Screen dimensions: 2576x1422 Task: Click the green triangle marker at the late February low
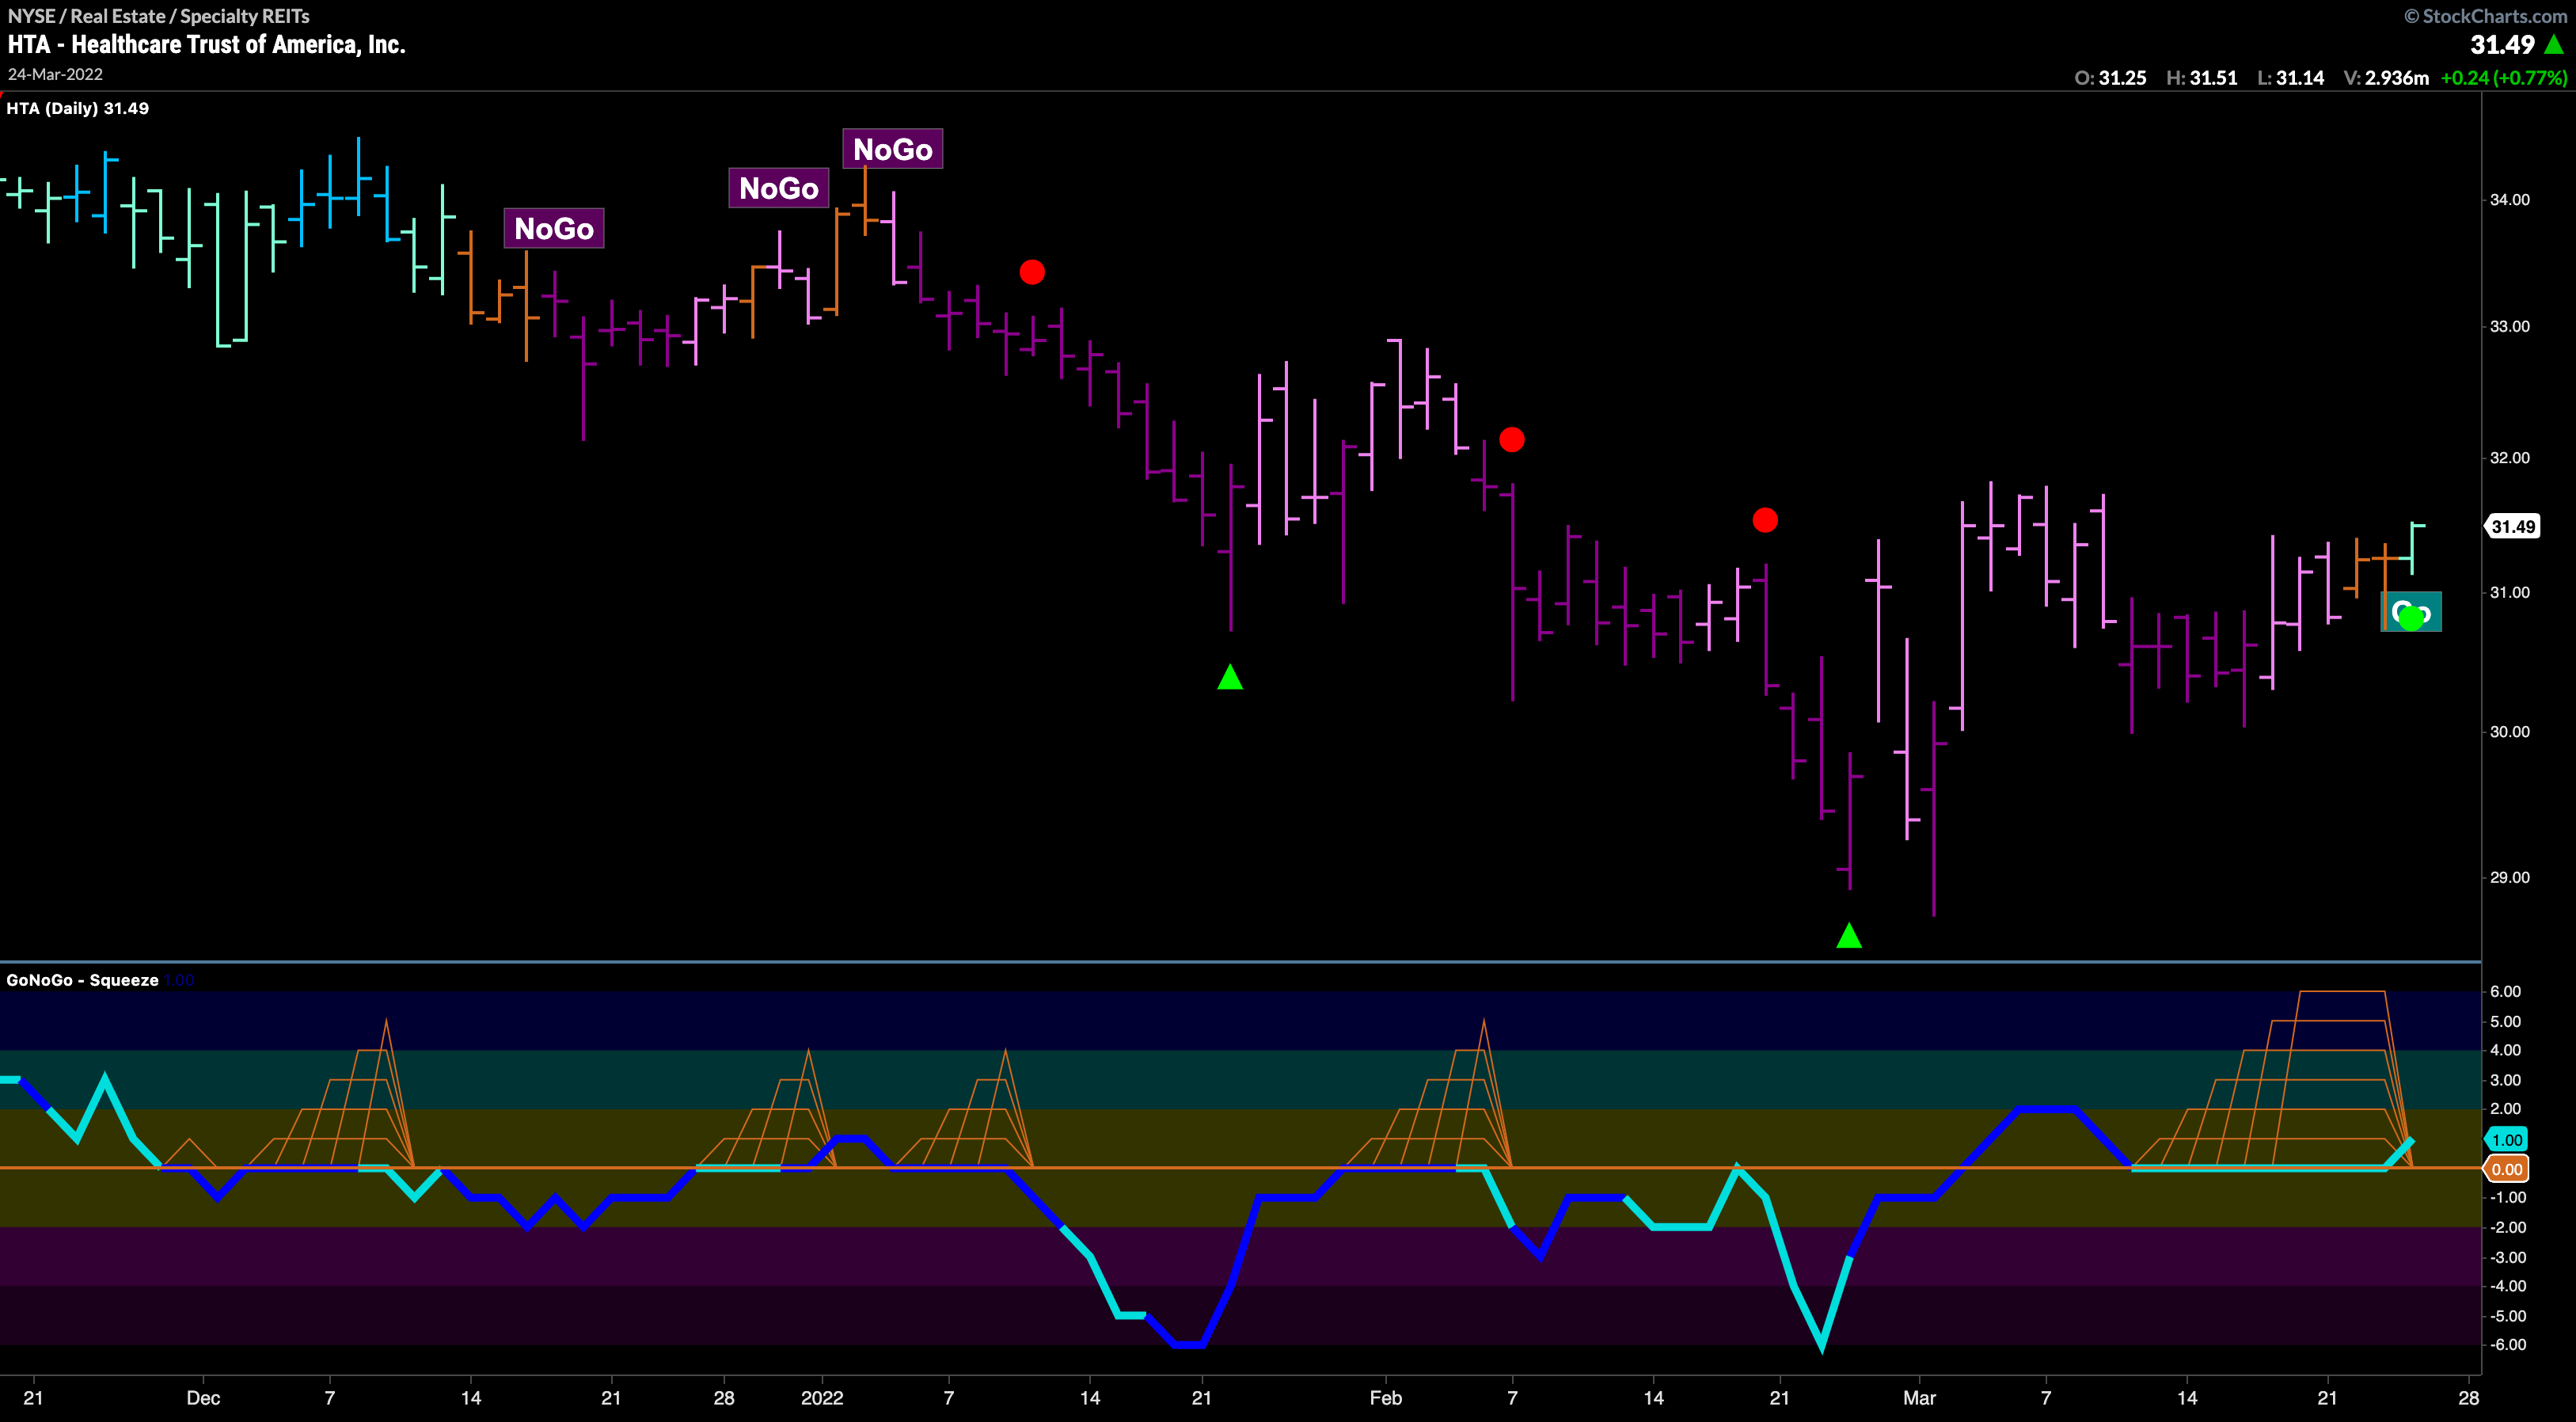coord(1849,935)
